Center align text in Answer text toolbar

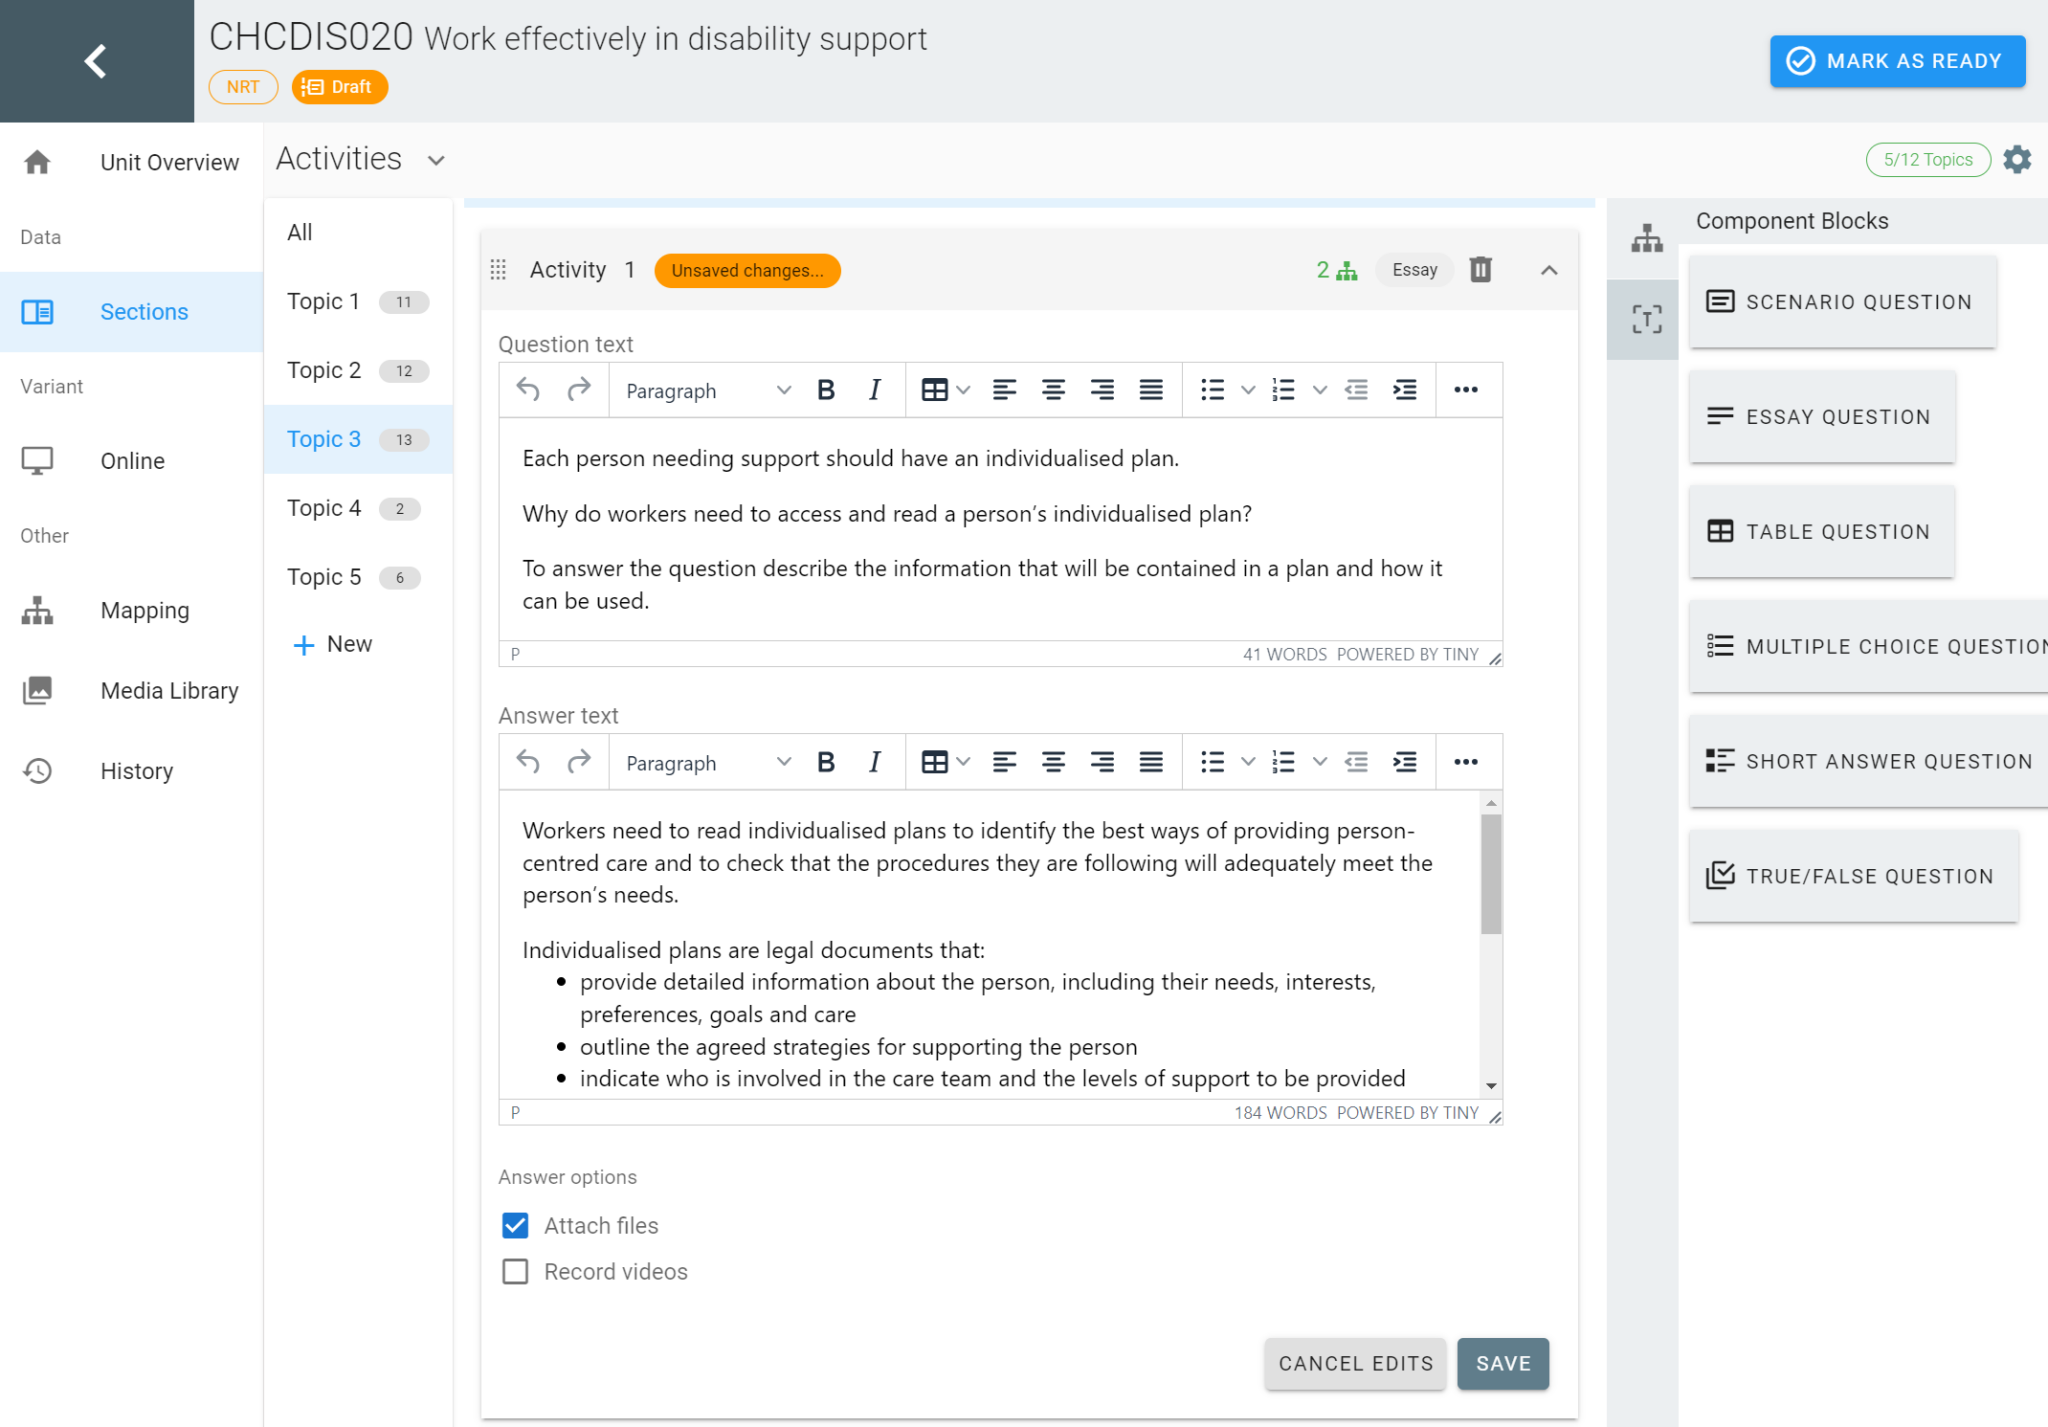coord(1053,763)
